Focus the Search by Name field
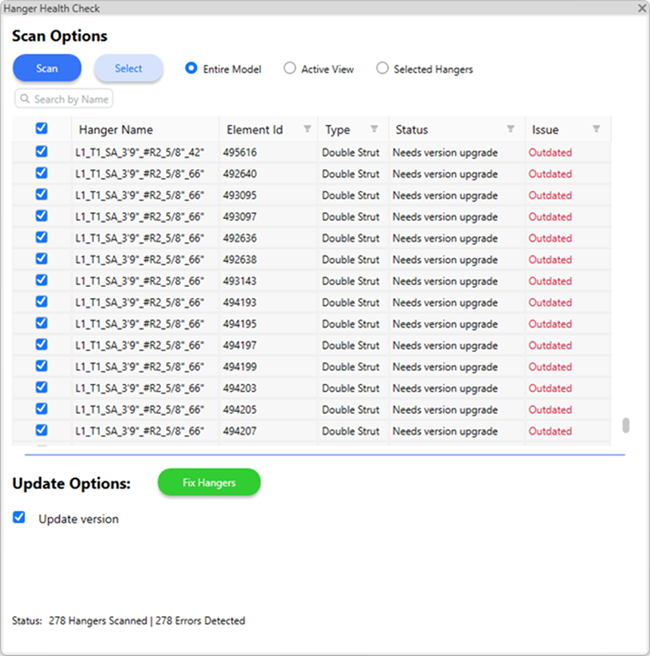 pos(64,99)
